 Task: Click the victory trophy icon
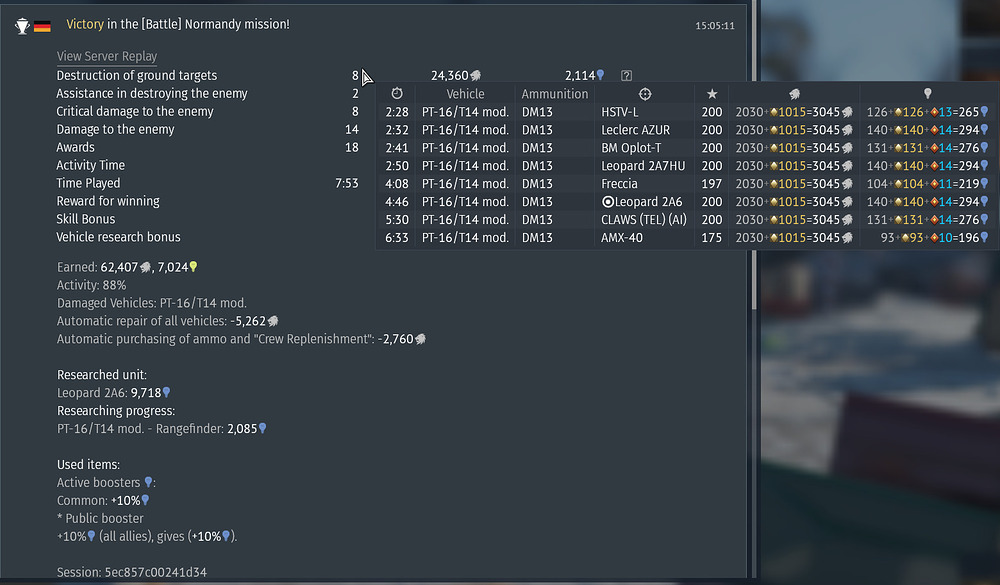pos(22,25)
